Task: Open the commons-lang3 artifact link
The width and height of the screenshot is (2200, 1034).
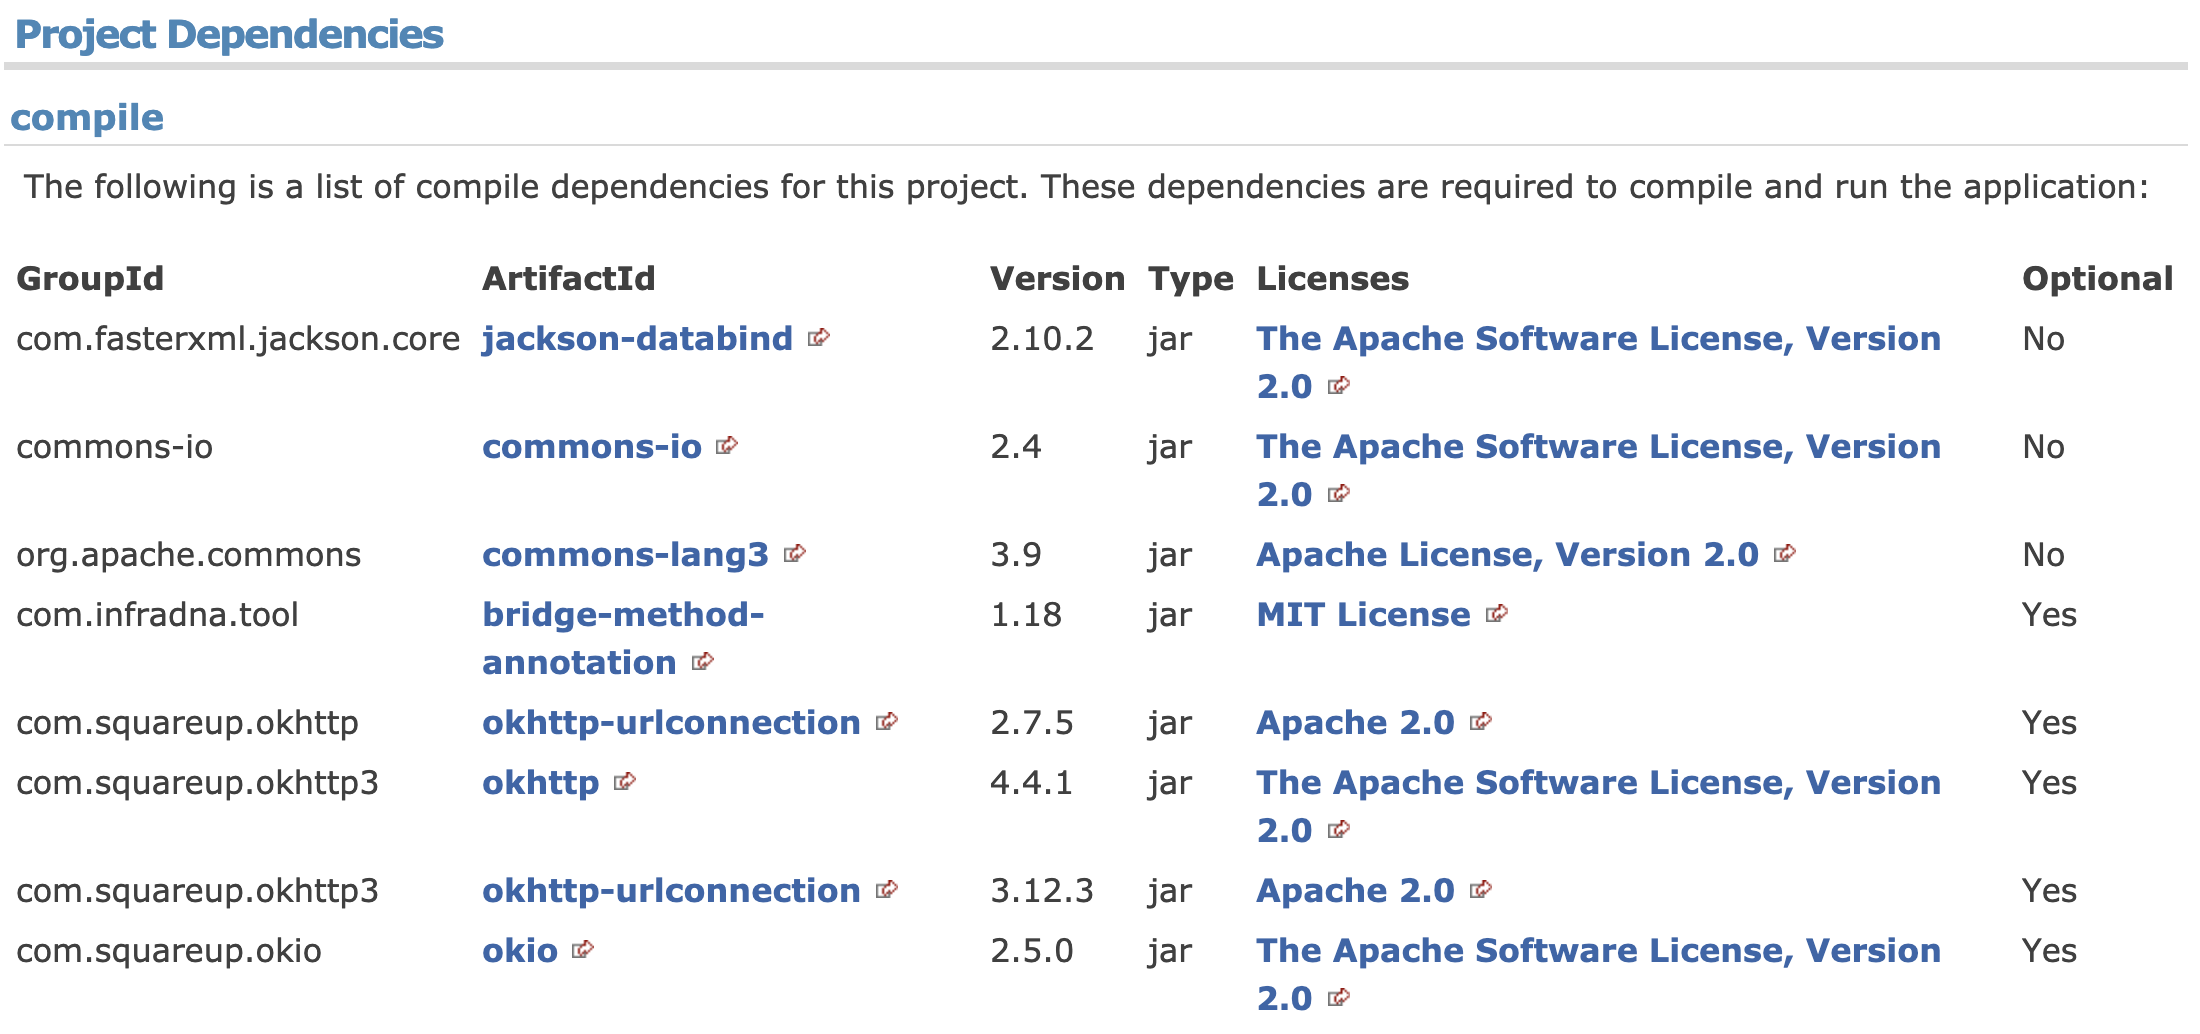Action: point(625,555)
